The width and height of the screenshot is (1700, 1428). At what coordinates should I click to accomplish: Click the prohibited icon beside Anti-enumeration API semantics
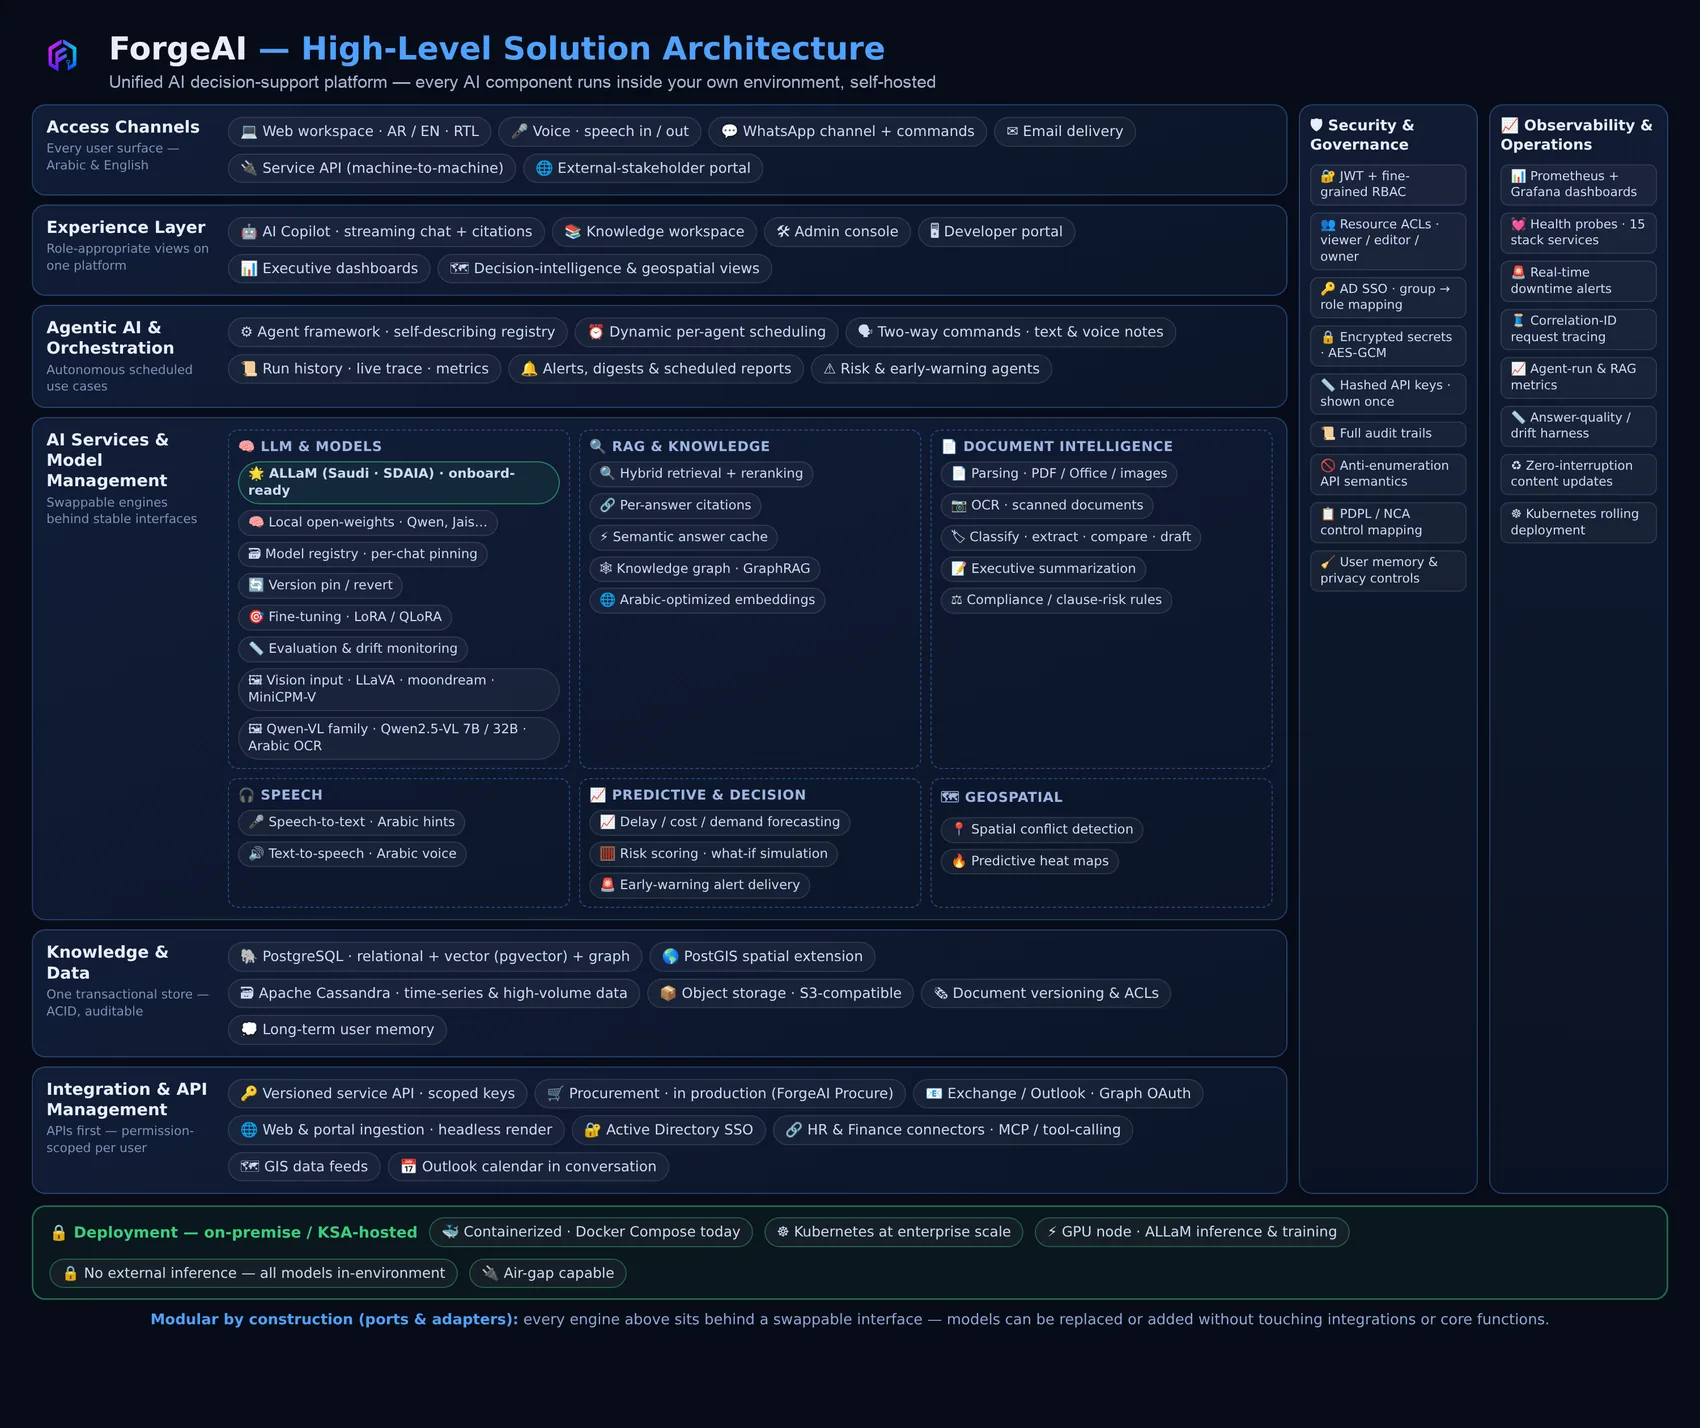(x=1328, y=465)
